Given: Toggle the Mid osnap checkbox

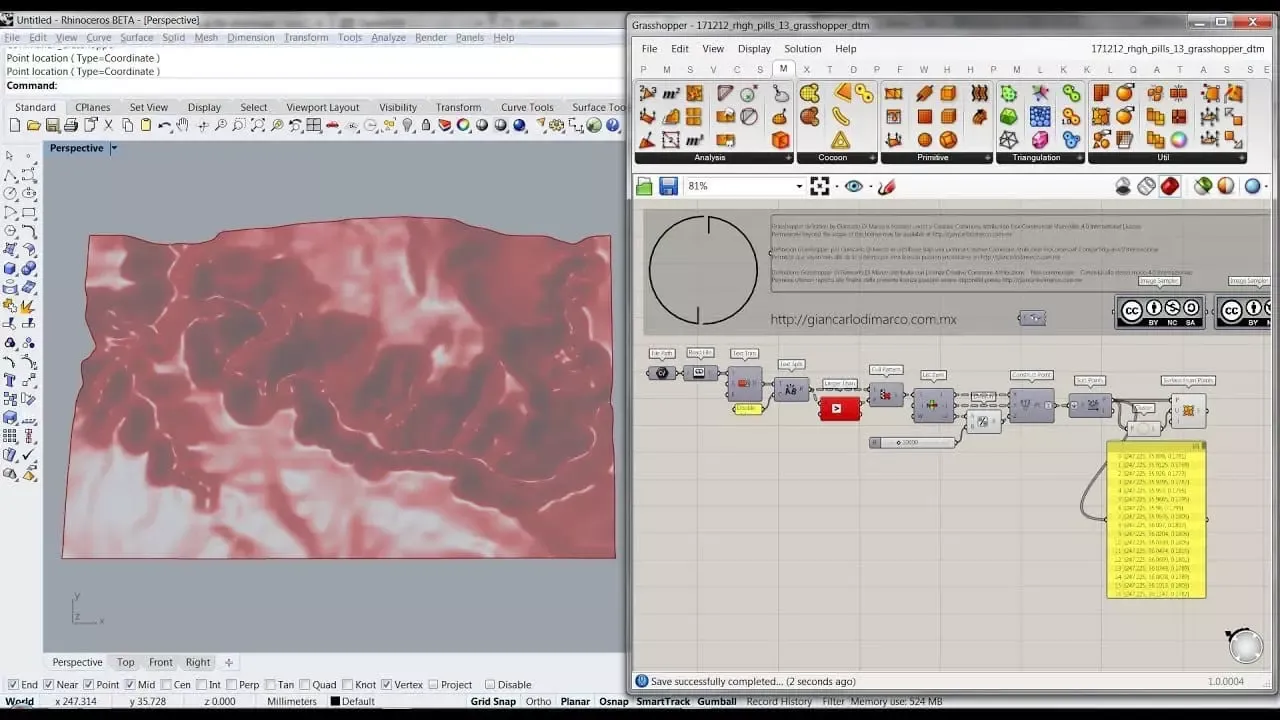Looking at the screenshot, I should coord(130,685).
